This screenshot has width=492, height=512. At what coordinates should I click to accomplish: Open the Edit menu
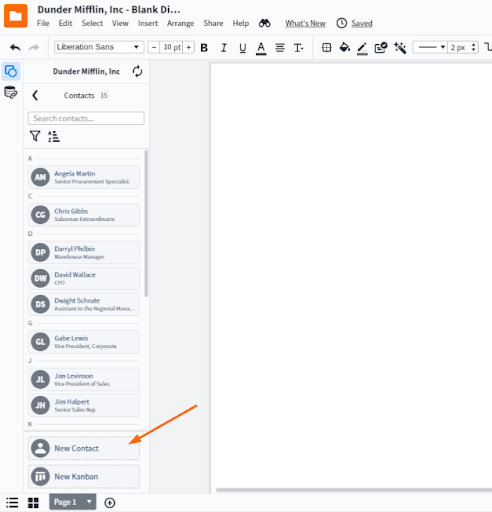click(x=65, y=23)
